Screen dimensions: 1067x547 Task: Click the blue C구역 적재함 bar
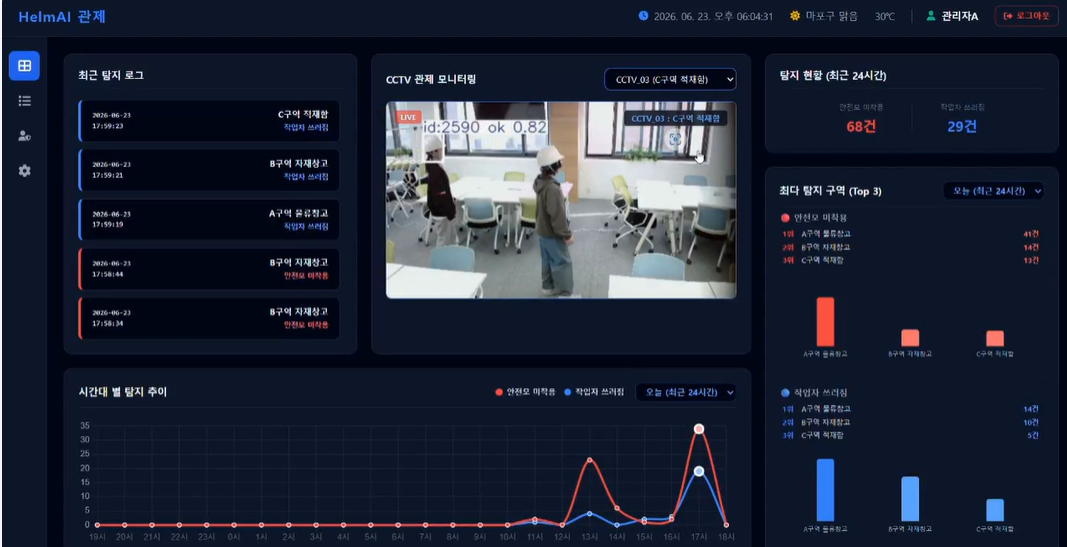(x=995, y=510)
